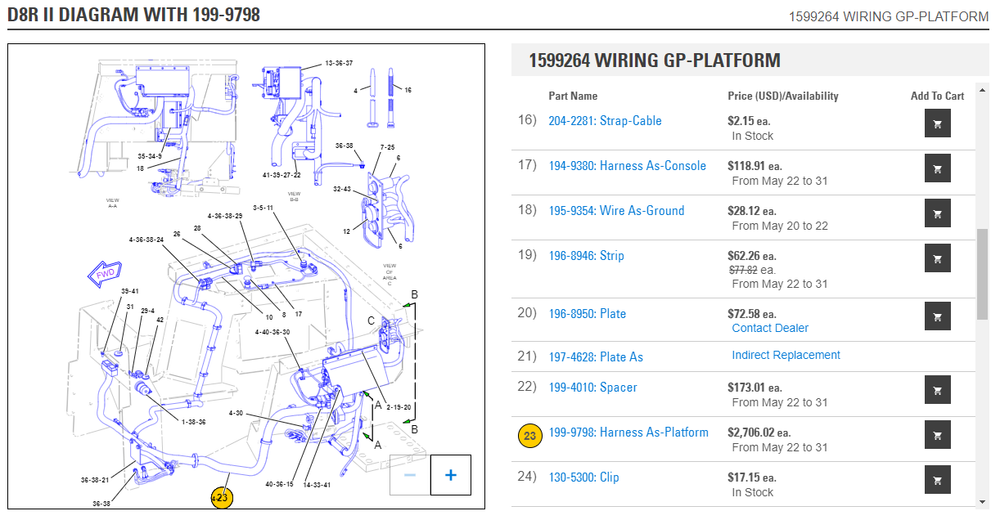1000x520 pixels.
Task: Click Add To Cart column header
Action: [x=937, y=96]
